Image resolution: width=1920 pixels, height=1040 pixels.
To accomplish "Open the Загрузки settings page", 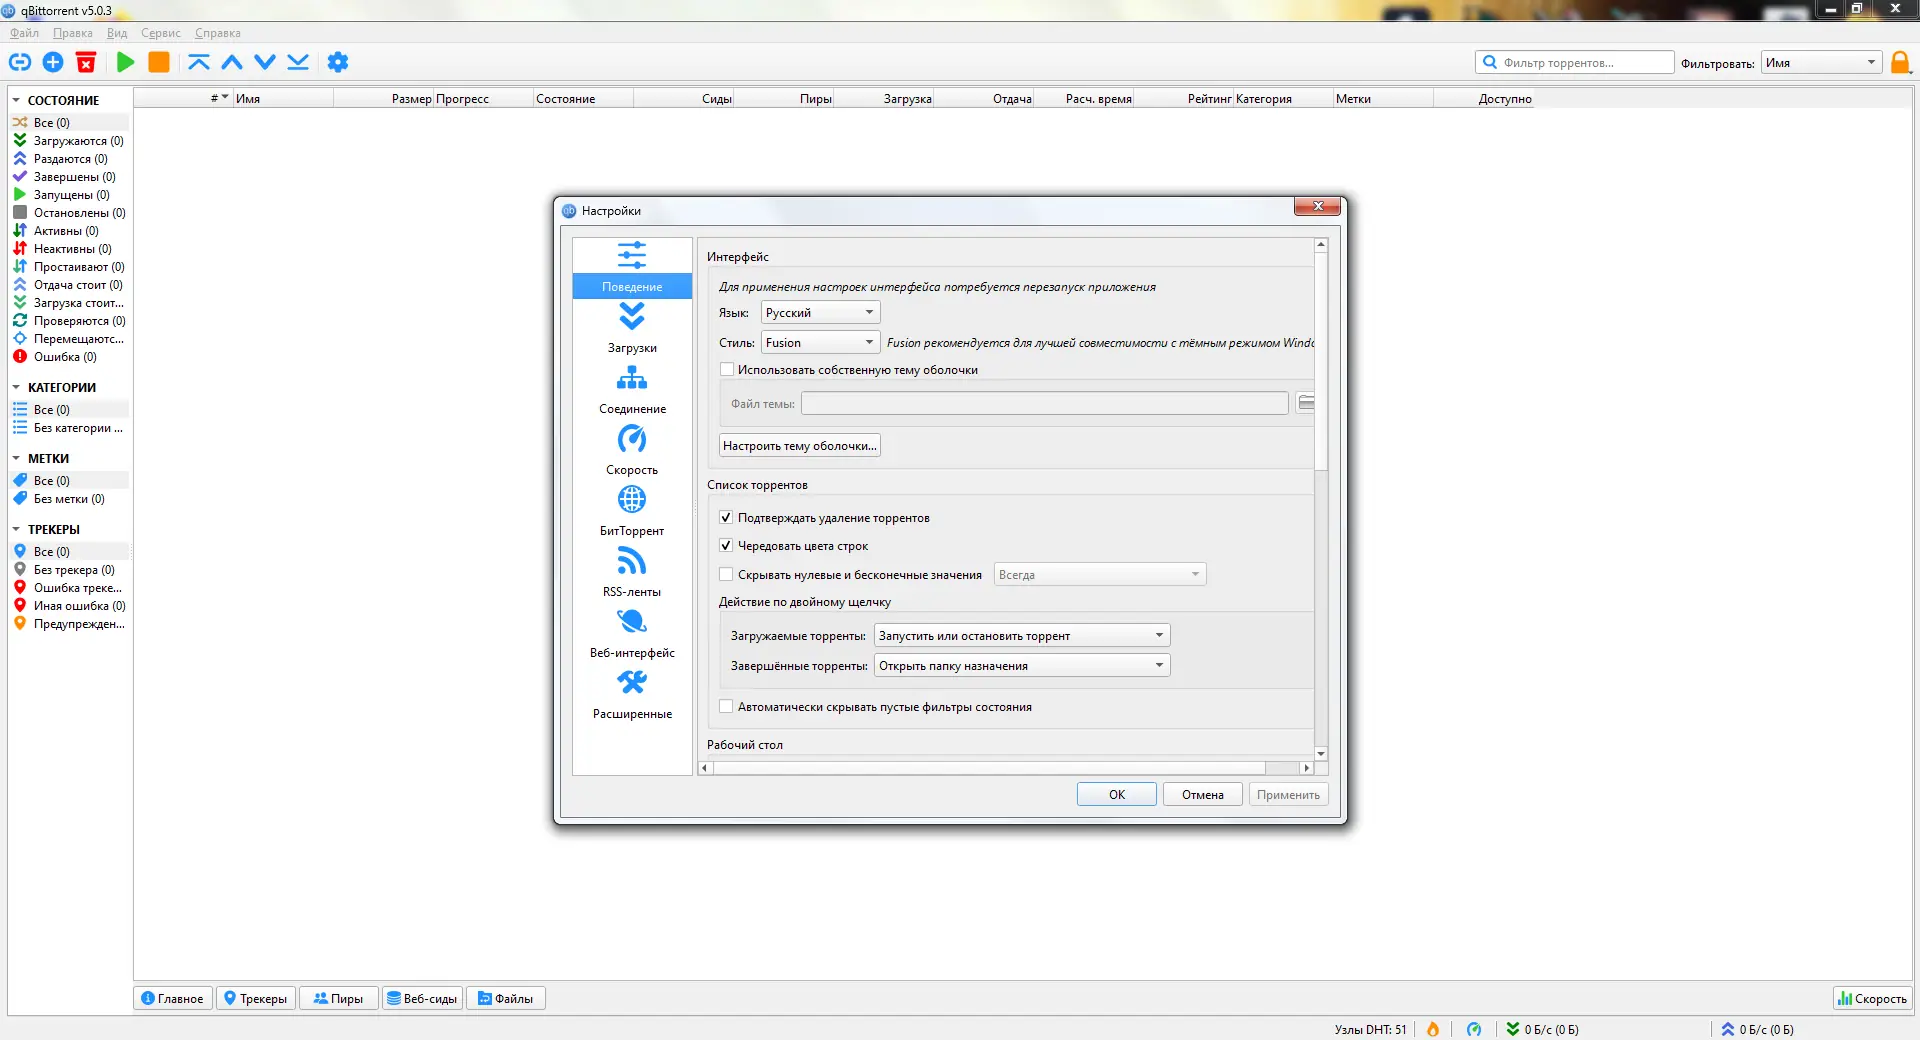I will 632,330.
